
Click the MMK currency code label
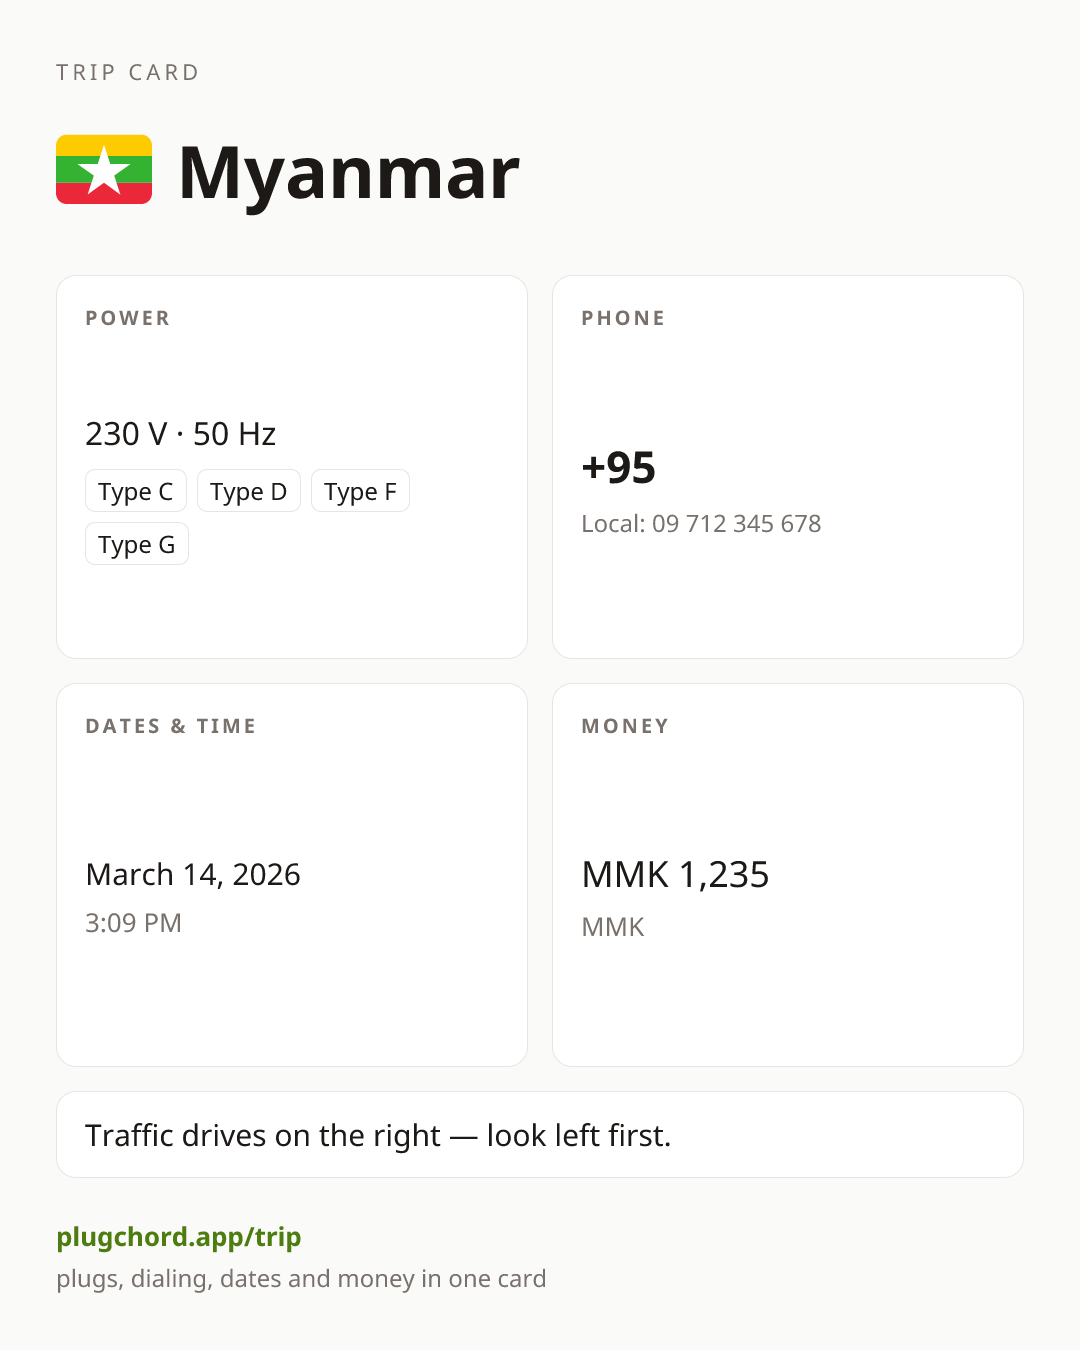pos(613,927)
